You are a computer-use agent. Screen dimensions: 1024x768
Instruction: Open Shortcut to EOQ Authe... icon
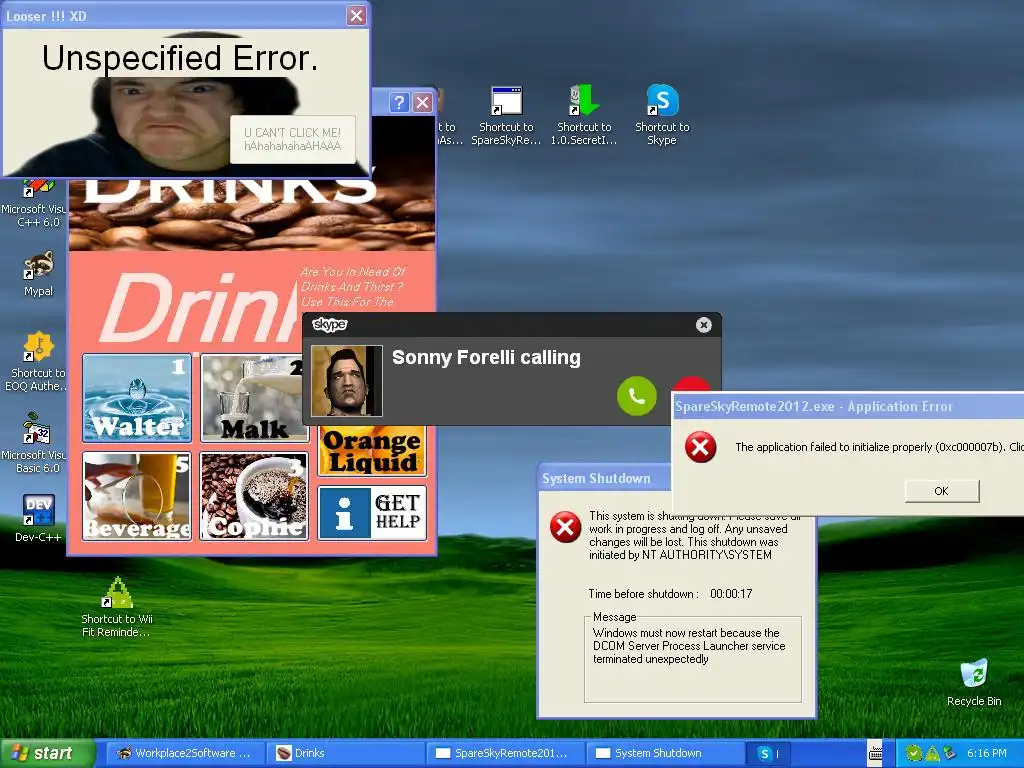(x=36, y=361)
